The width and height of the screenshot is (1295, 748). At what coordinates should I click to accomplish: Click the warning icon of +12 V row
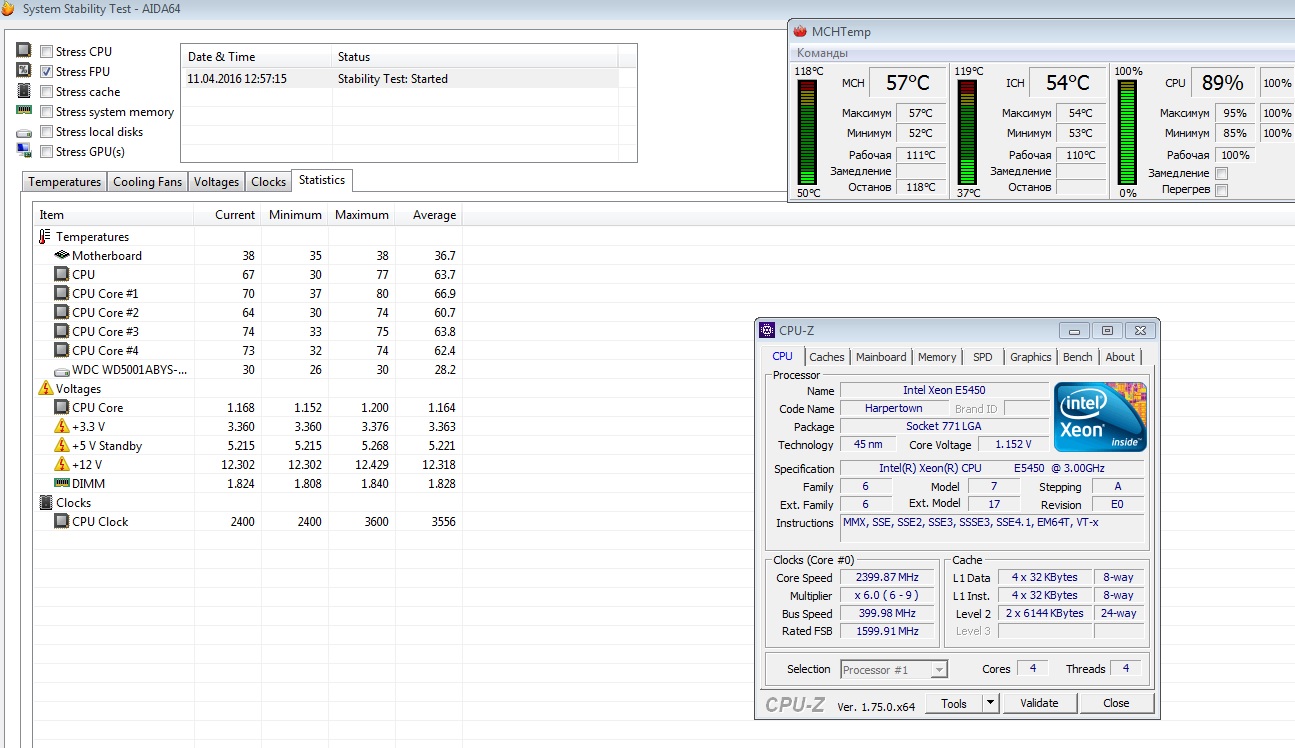[x=62, y=465]
